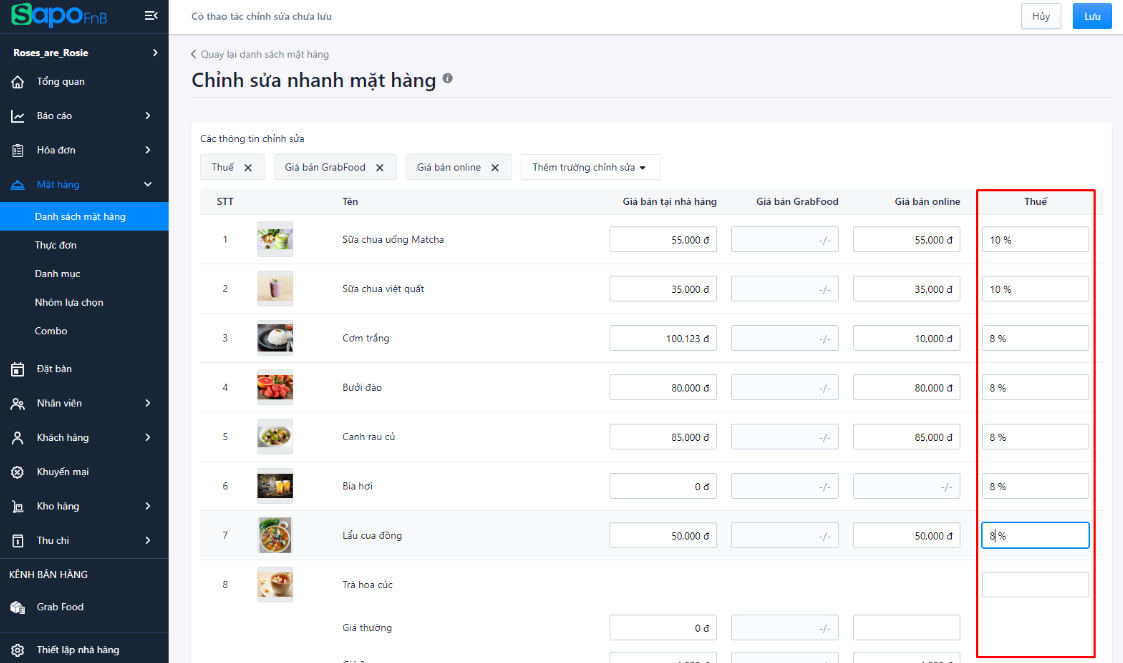This screenshot has width=1123, height=663.
Task: Go back via Quay lại danh sách mặt hàng
Action: [x=260, y=54]
